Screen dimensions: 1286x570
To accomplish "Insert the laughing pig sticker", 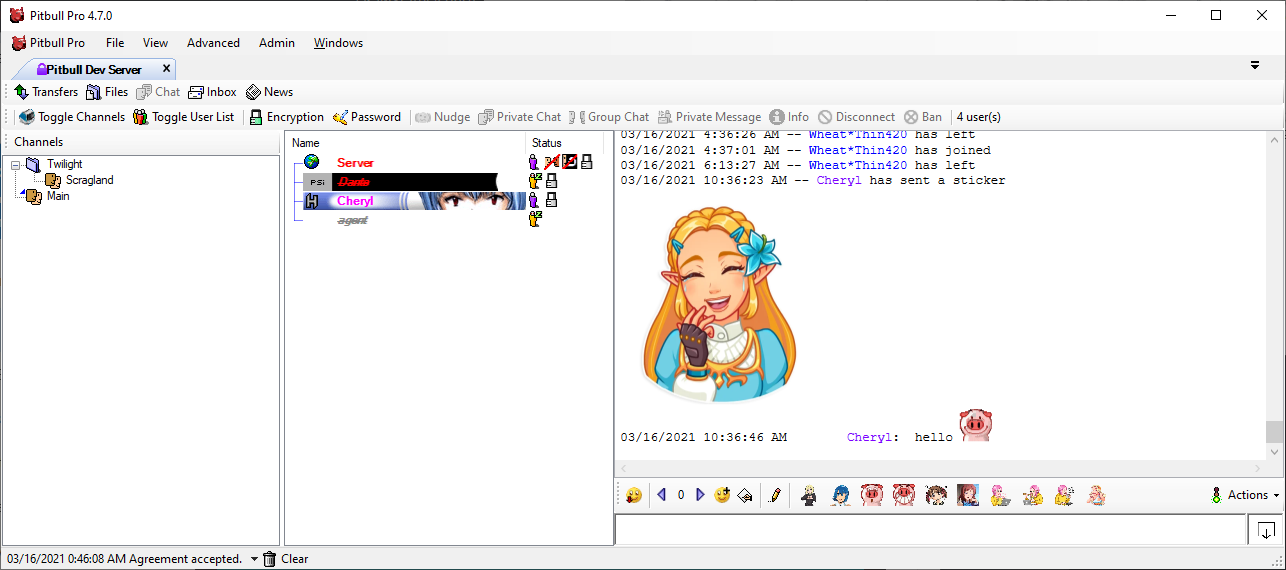I will [x=904, y=495].
